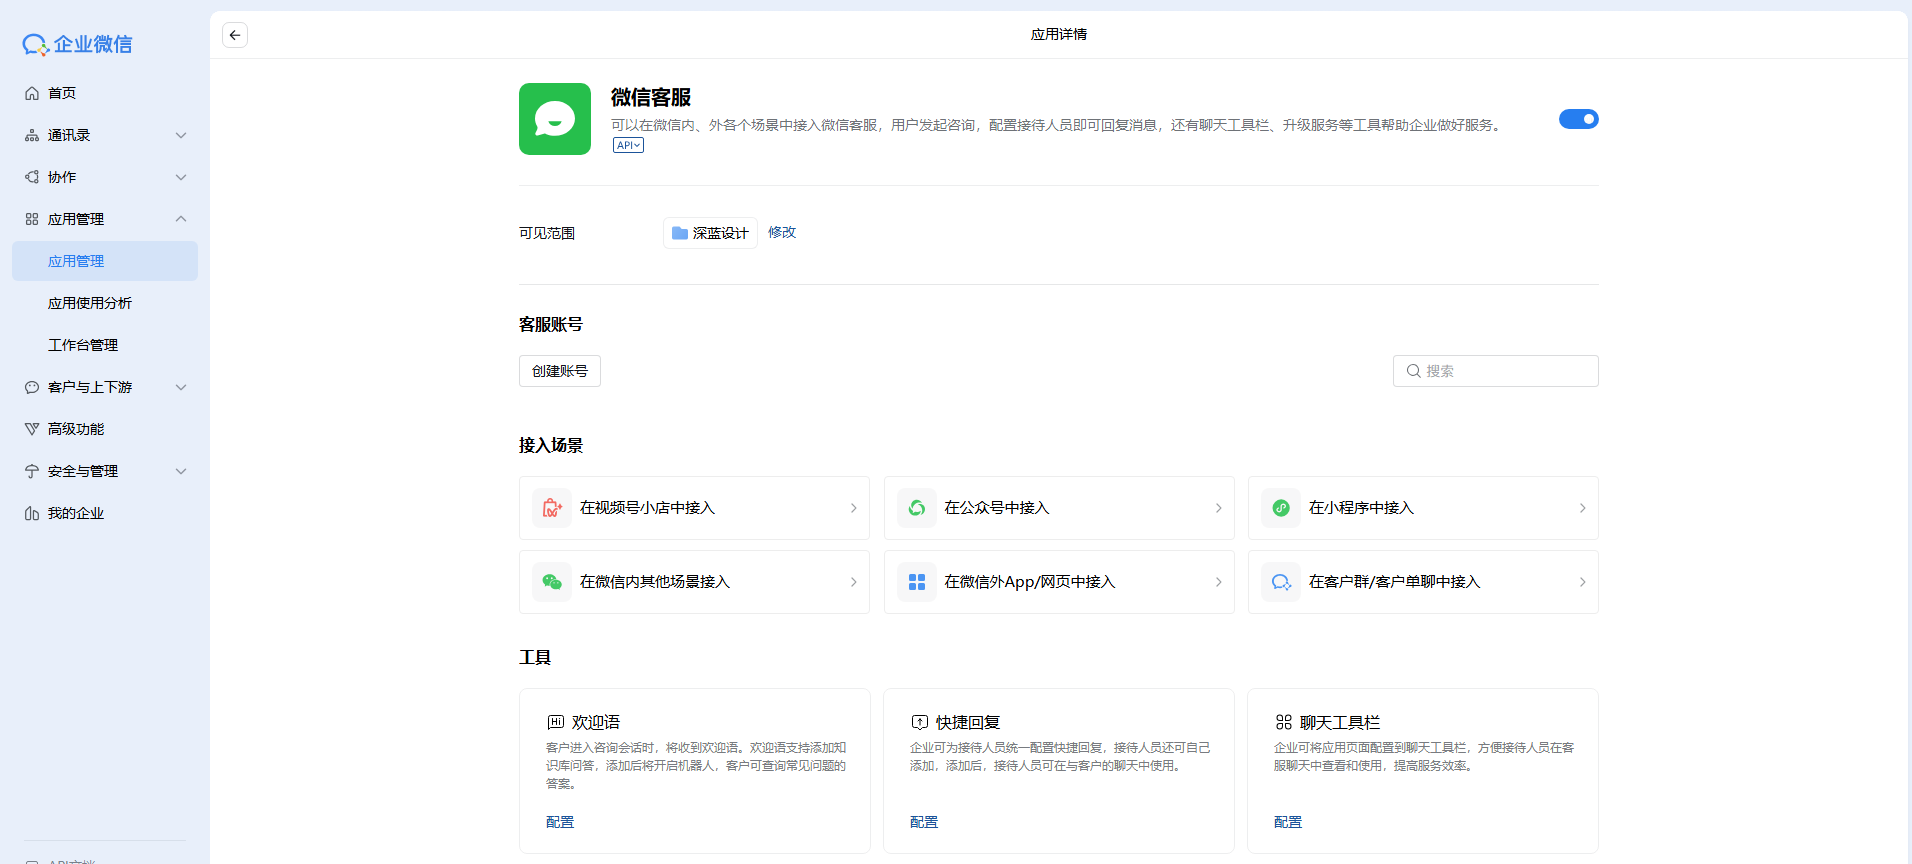Click the 修改 link for 可见范围

pos(782,232)
